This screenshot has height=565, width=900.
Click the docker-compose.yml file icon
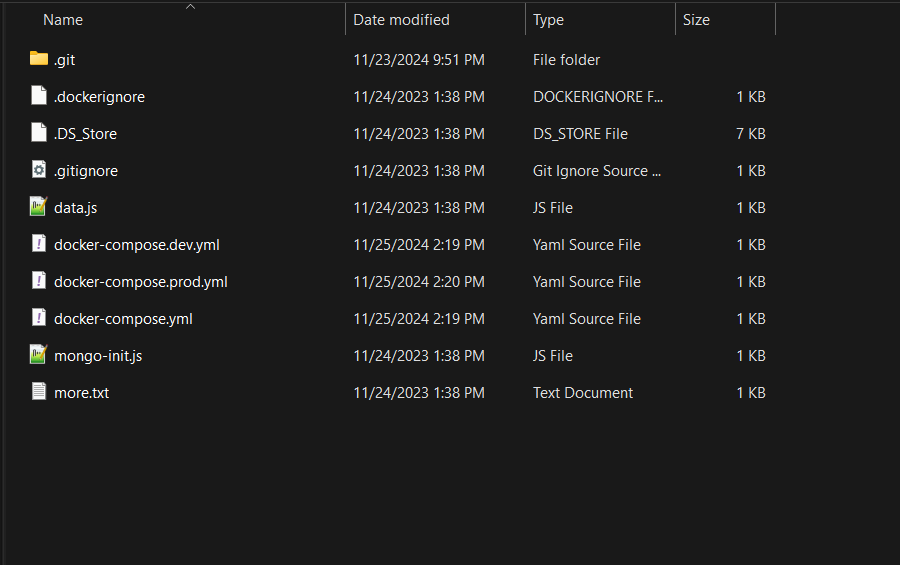39,318
